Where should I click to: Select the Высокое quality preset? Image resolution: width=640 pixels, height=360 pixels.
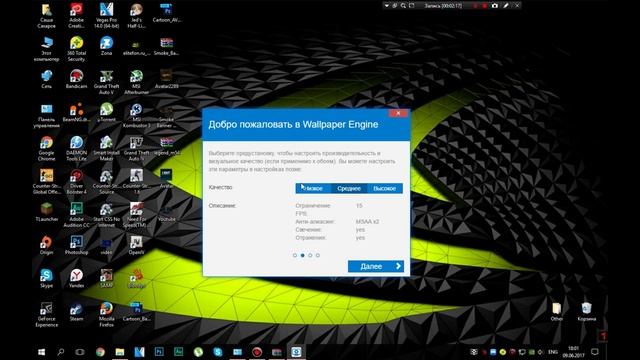pos(384,188)
